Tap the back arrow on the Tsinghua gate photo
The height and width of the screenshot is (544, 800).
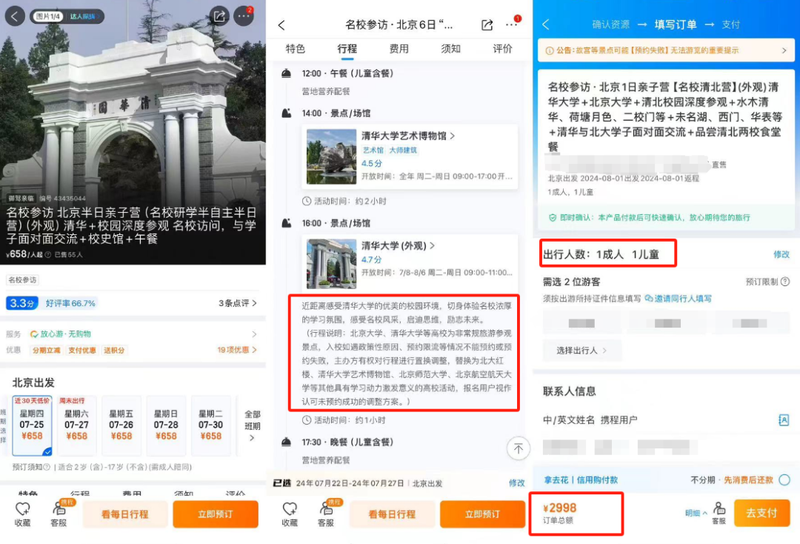tap(12, 16)
